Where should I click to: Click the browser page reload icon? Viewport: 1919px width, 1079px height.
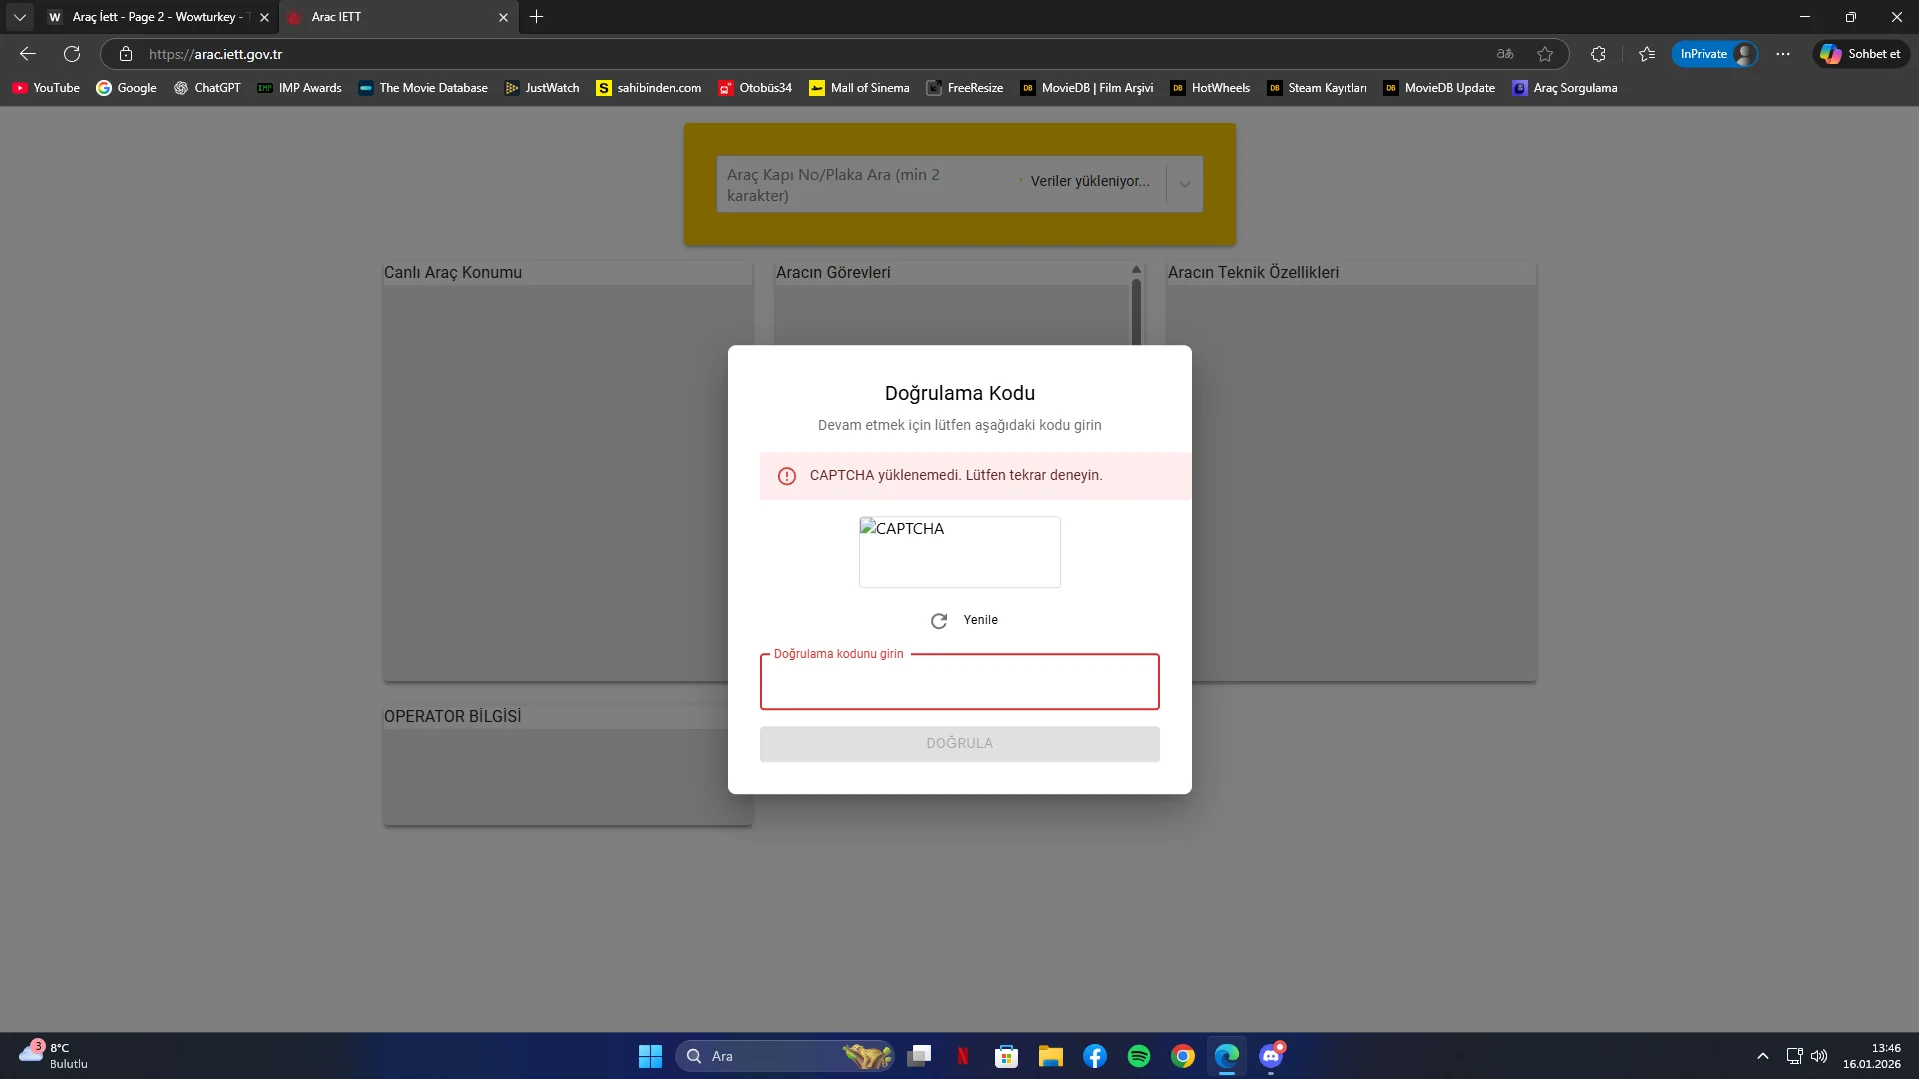pos(72,54)
